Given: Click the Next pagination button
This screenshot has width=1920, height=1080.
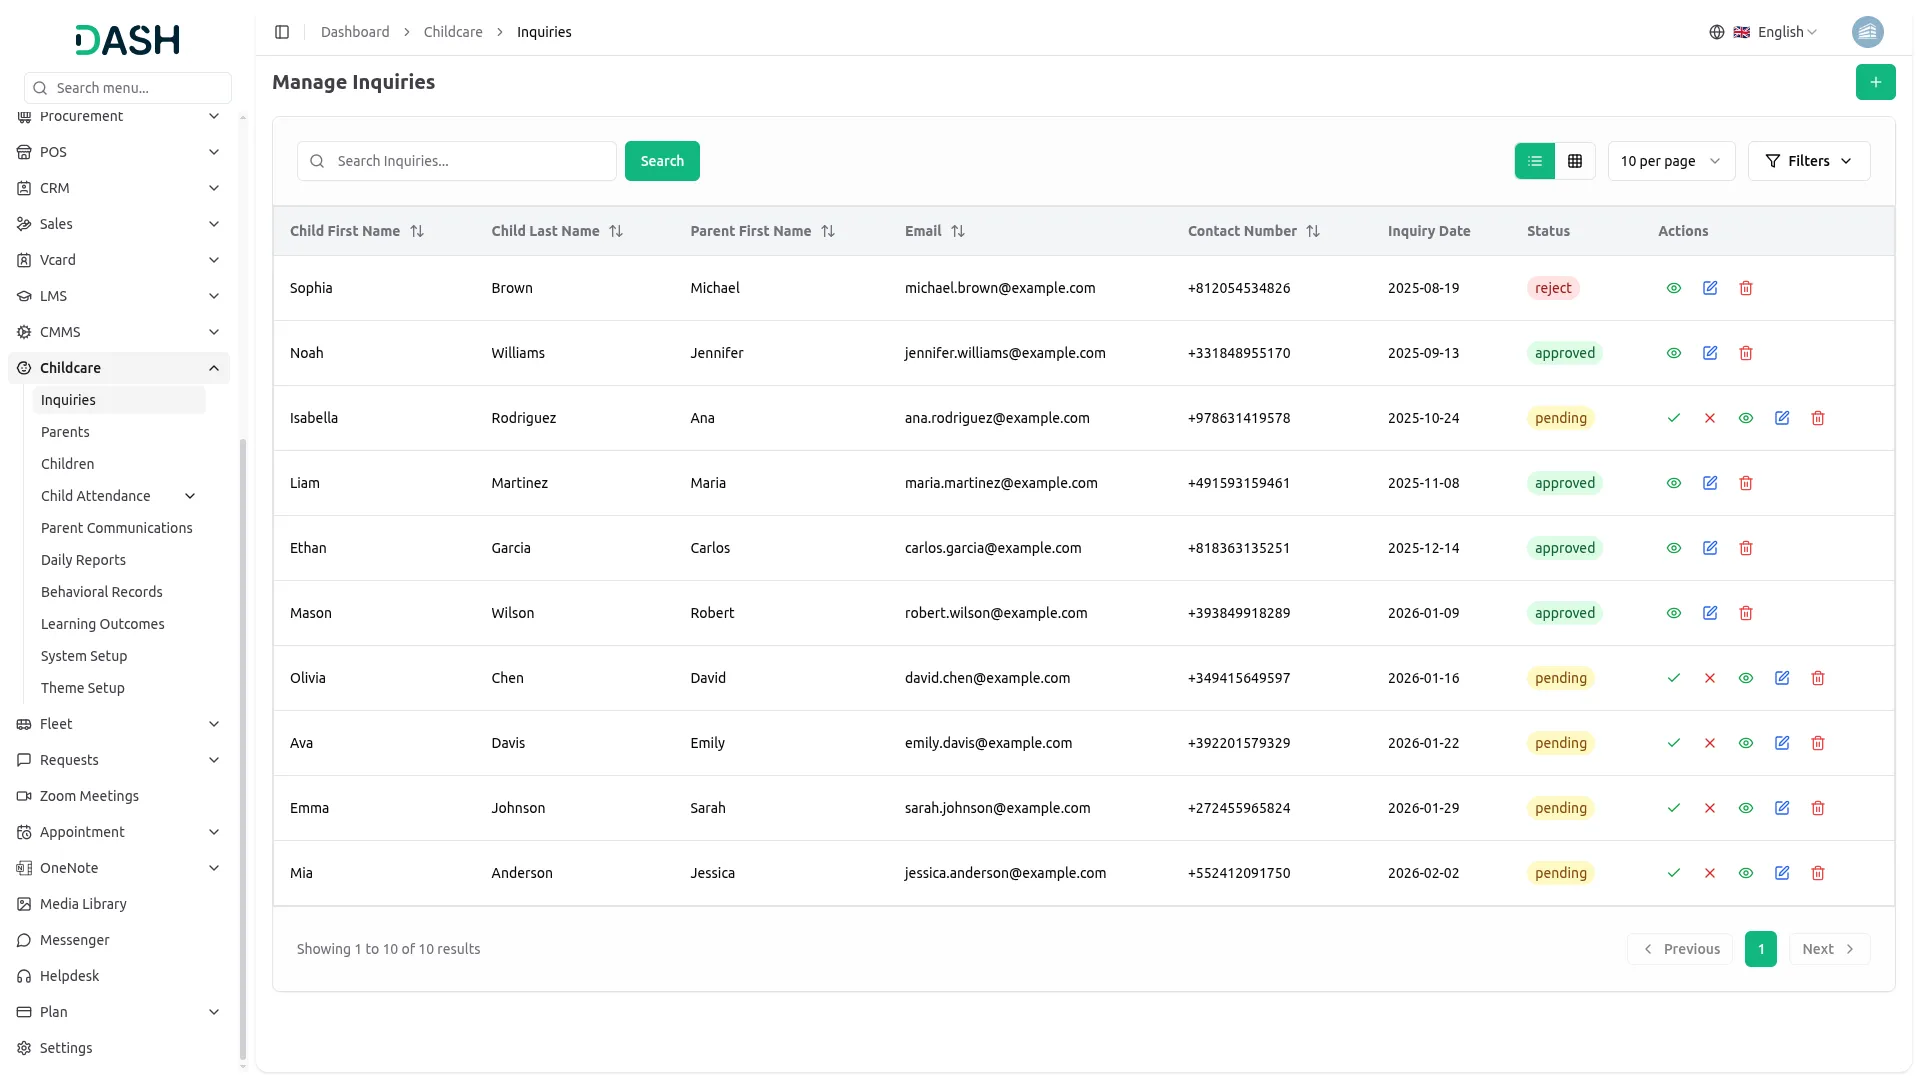Looking at the screenshot, I should click(x=1828, y=949).
